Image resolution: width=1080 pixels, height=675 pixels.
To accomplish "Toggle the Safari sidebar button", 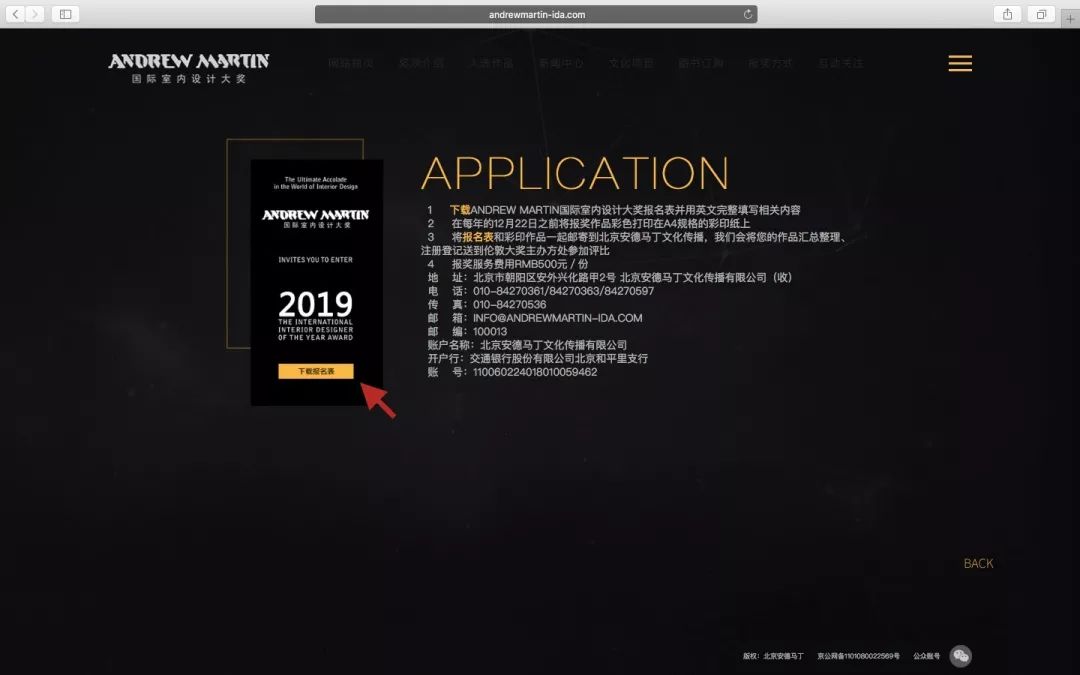I will [x=65, y=14].
